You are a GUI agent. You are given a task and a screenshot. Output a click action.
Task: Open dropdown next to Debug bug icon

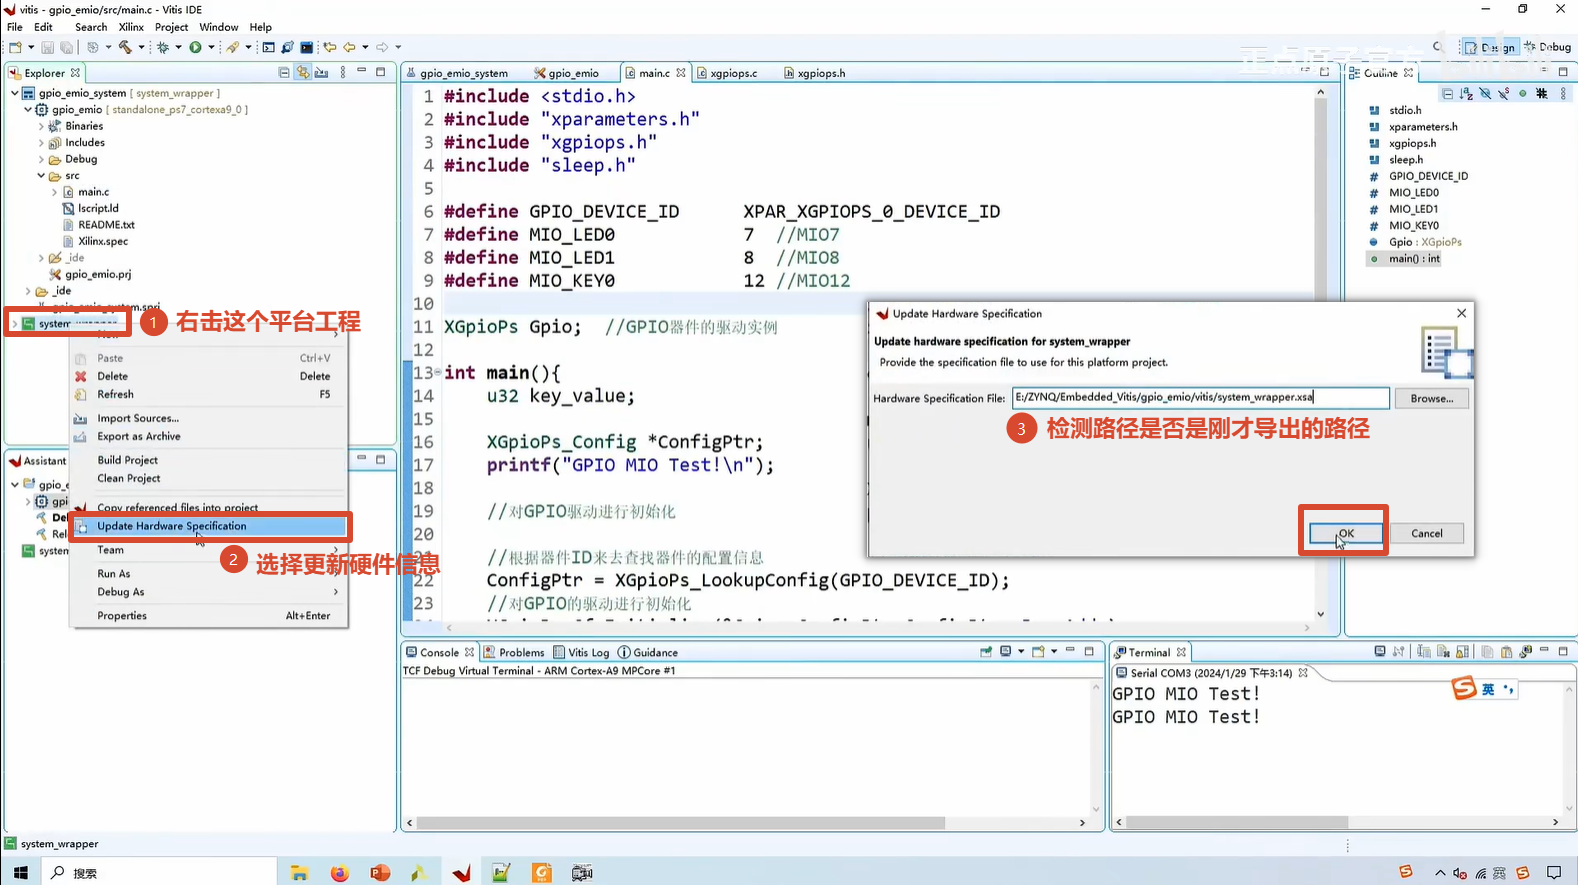178,47
